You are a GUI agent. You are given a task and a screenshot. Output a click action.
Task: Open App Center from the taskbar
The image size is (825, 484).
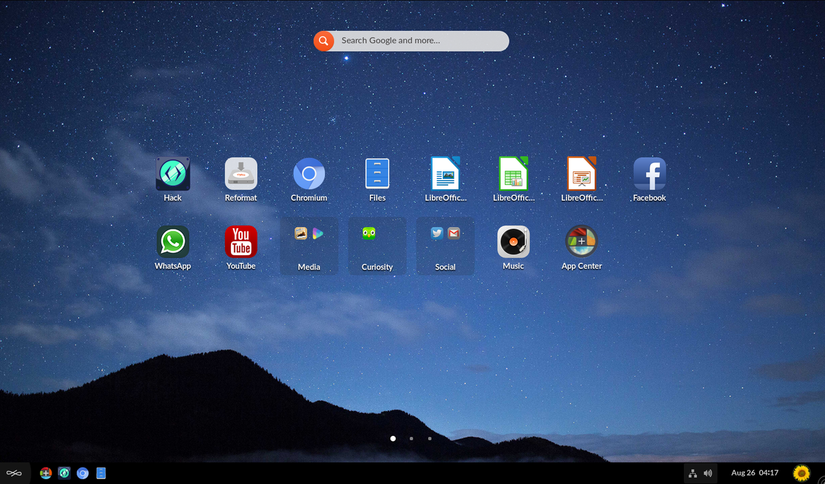46,473
